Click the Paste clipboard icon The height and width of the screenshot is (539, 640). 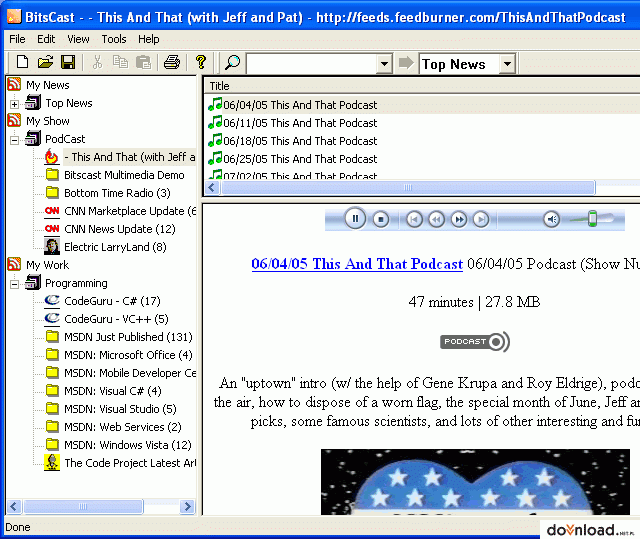tap(143, 62)
